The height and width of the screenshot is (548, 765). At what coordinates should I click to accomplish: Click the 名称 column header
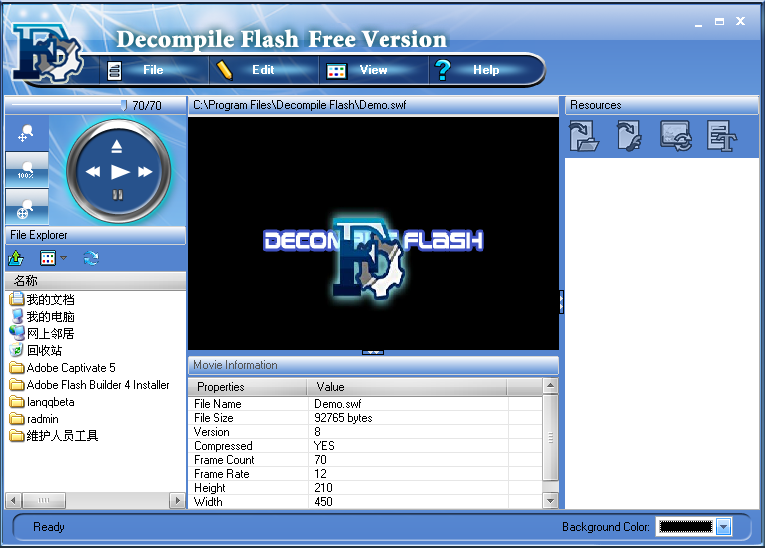pyautogui.click(x=95, y=281)
